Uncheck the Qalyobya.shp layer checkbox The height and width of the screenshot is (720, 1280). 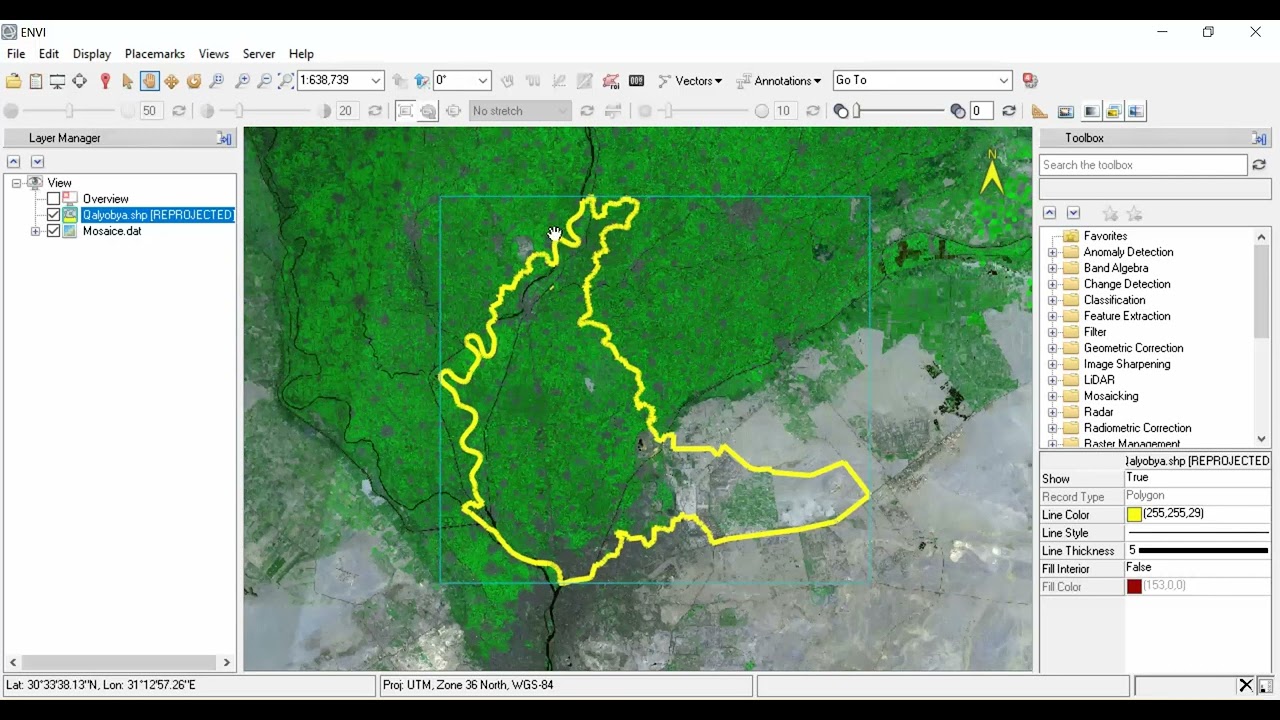[x=53, y=215]
